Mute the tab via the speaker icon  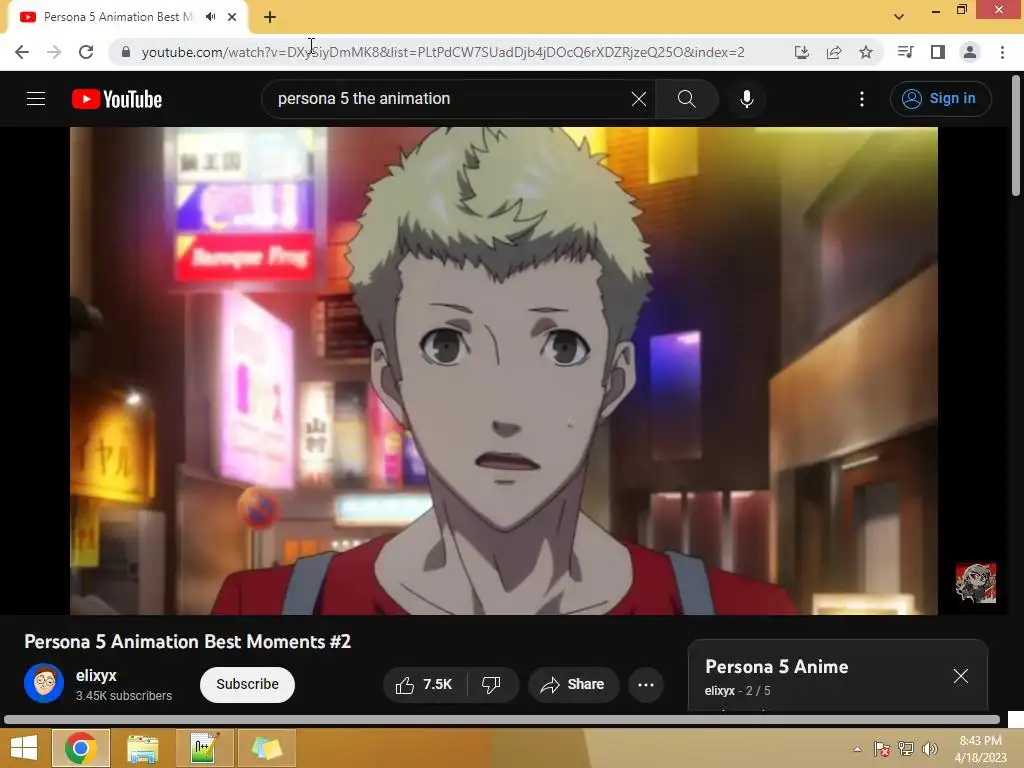210,17
